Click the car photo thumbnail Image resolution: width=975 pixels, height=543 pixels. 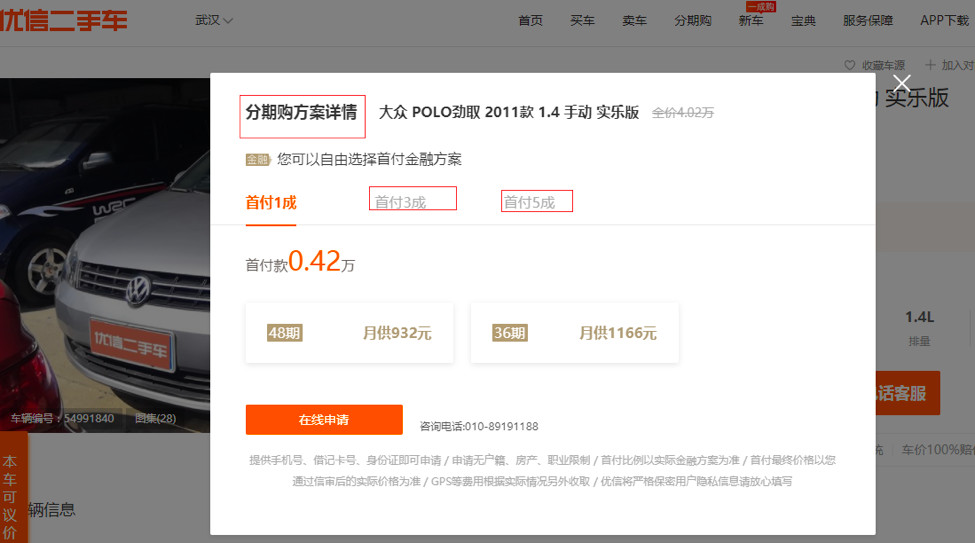[105, 255]
